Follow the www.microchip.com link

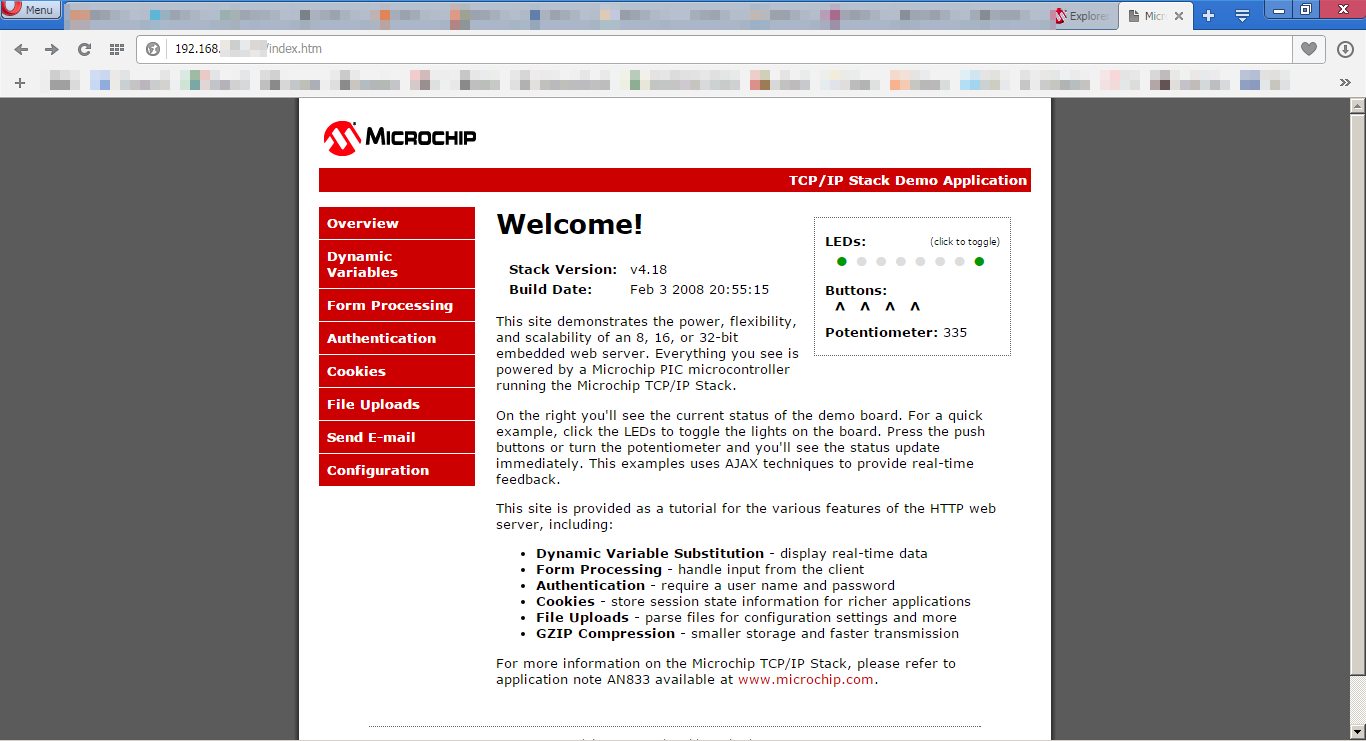click(806, 679)
